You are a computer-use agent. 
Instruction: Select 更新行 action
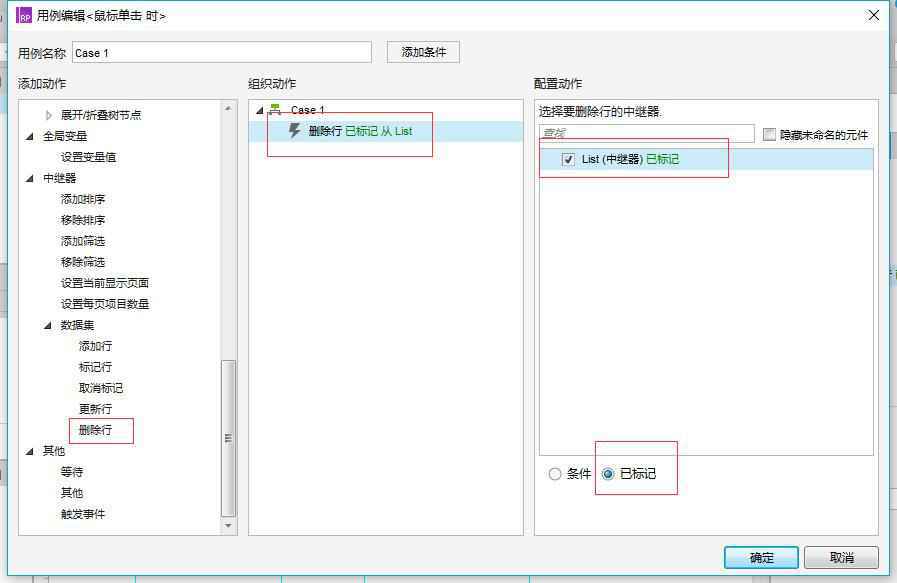(x=95, y=409)
